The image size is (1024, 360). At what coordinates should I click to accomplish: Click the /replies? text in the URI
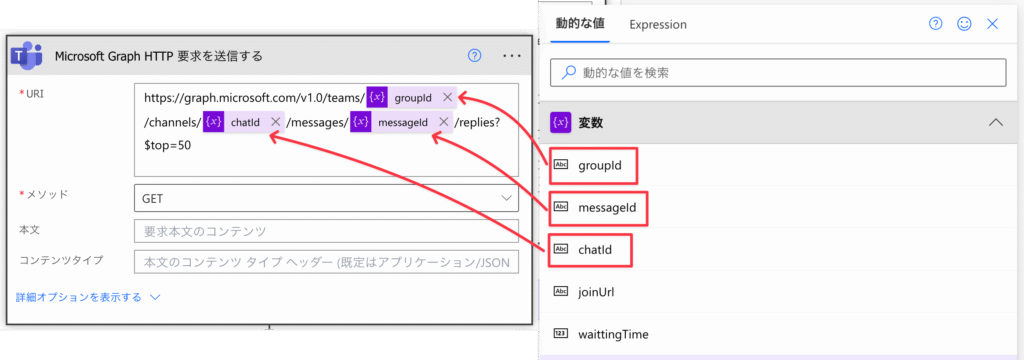coord(477,122)
